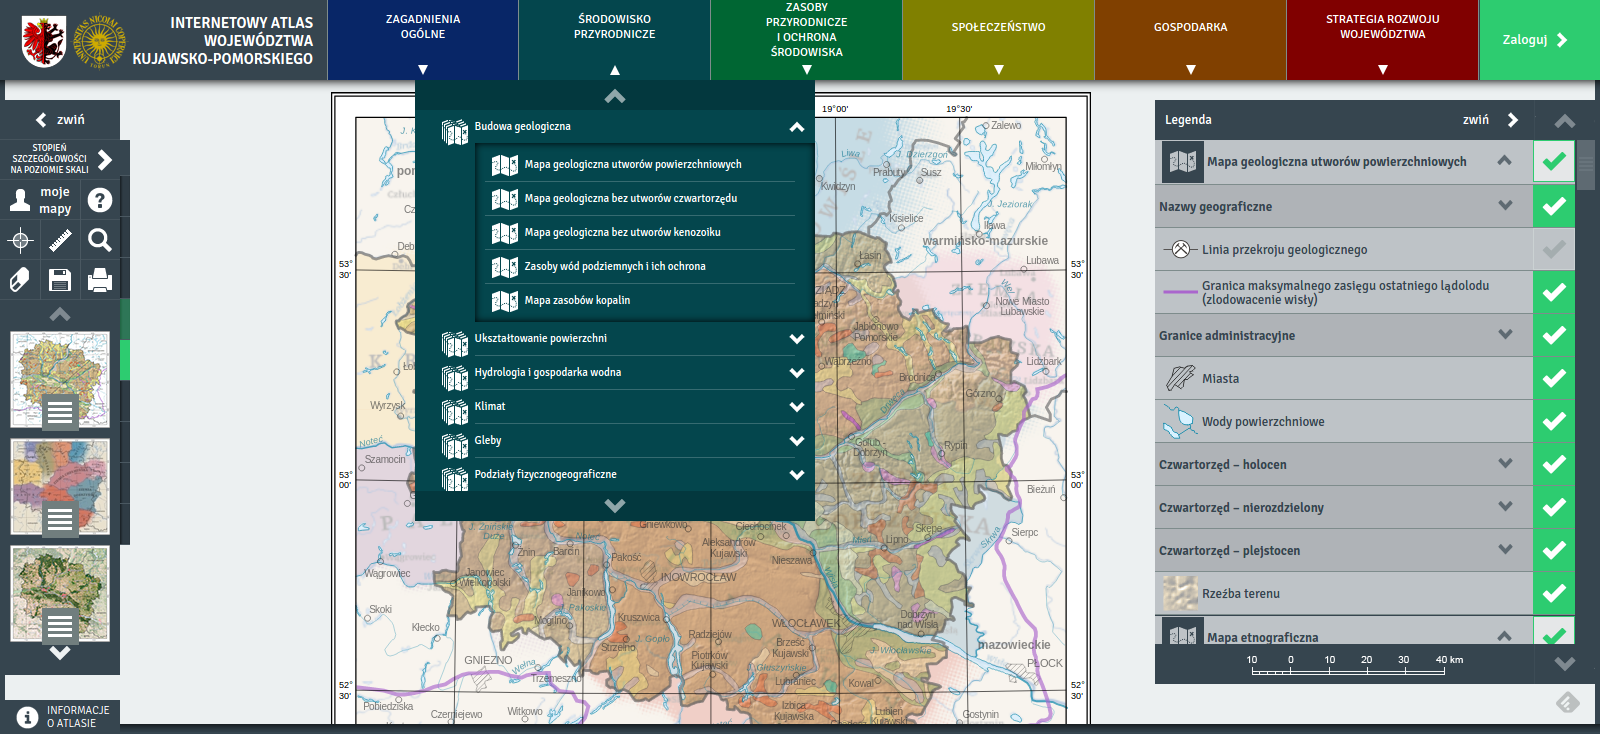The width and height of the screenshot is (1600, 734).
Task: Enable Linia przekroju geologicznego layer
Action: pos(1553,250)
